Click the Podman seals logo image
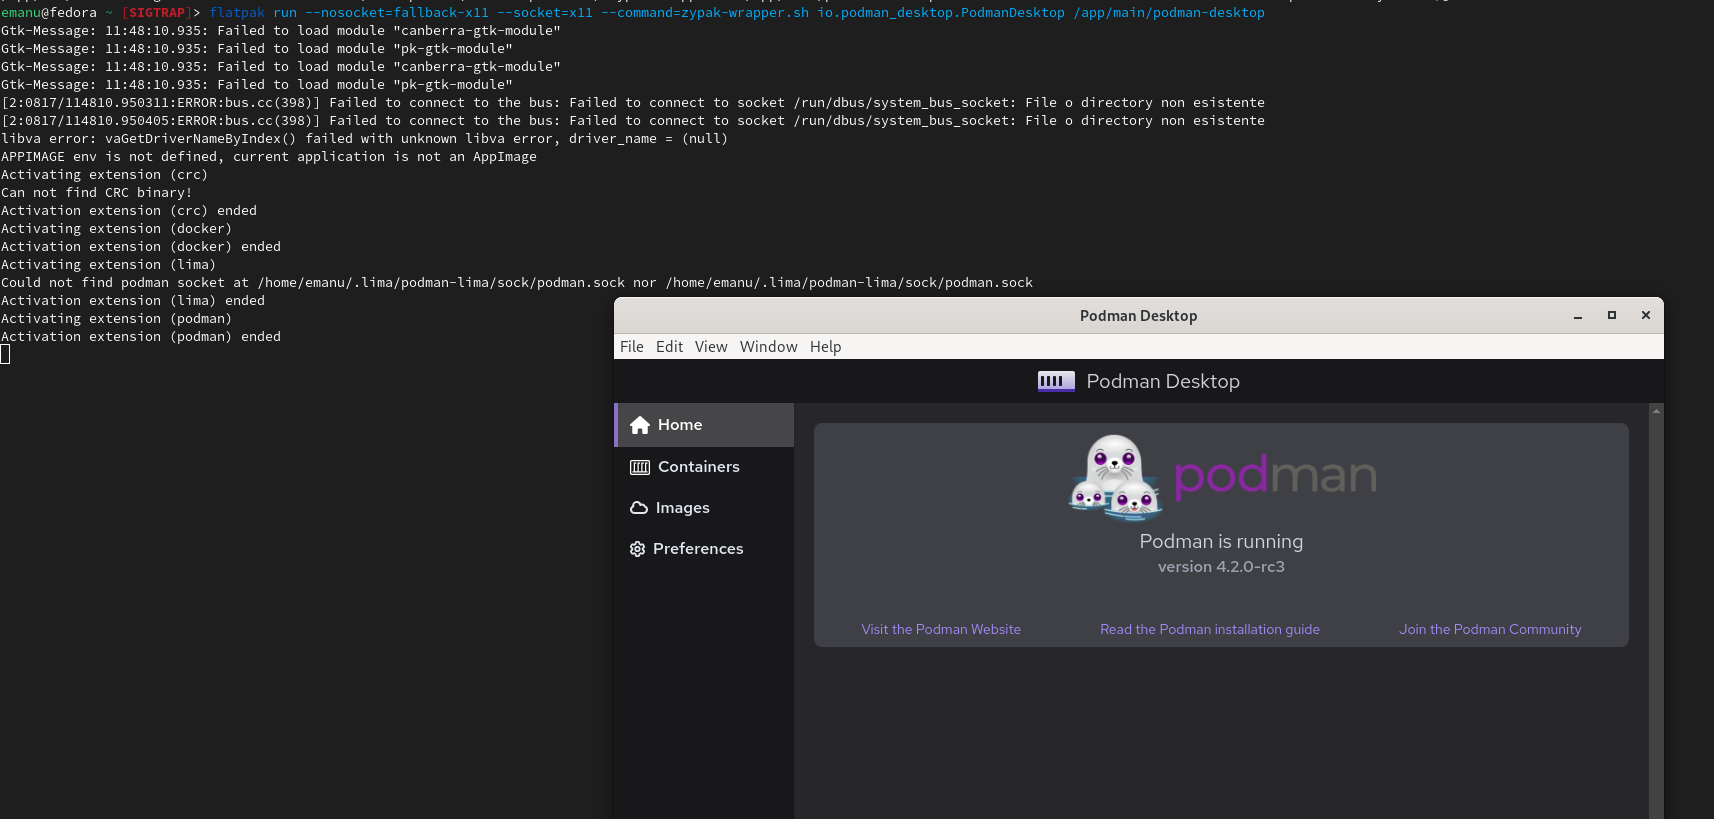Screen dimensions: 1714x819 click(x=1115, y=477)
